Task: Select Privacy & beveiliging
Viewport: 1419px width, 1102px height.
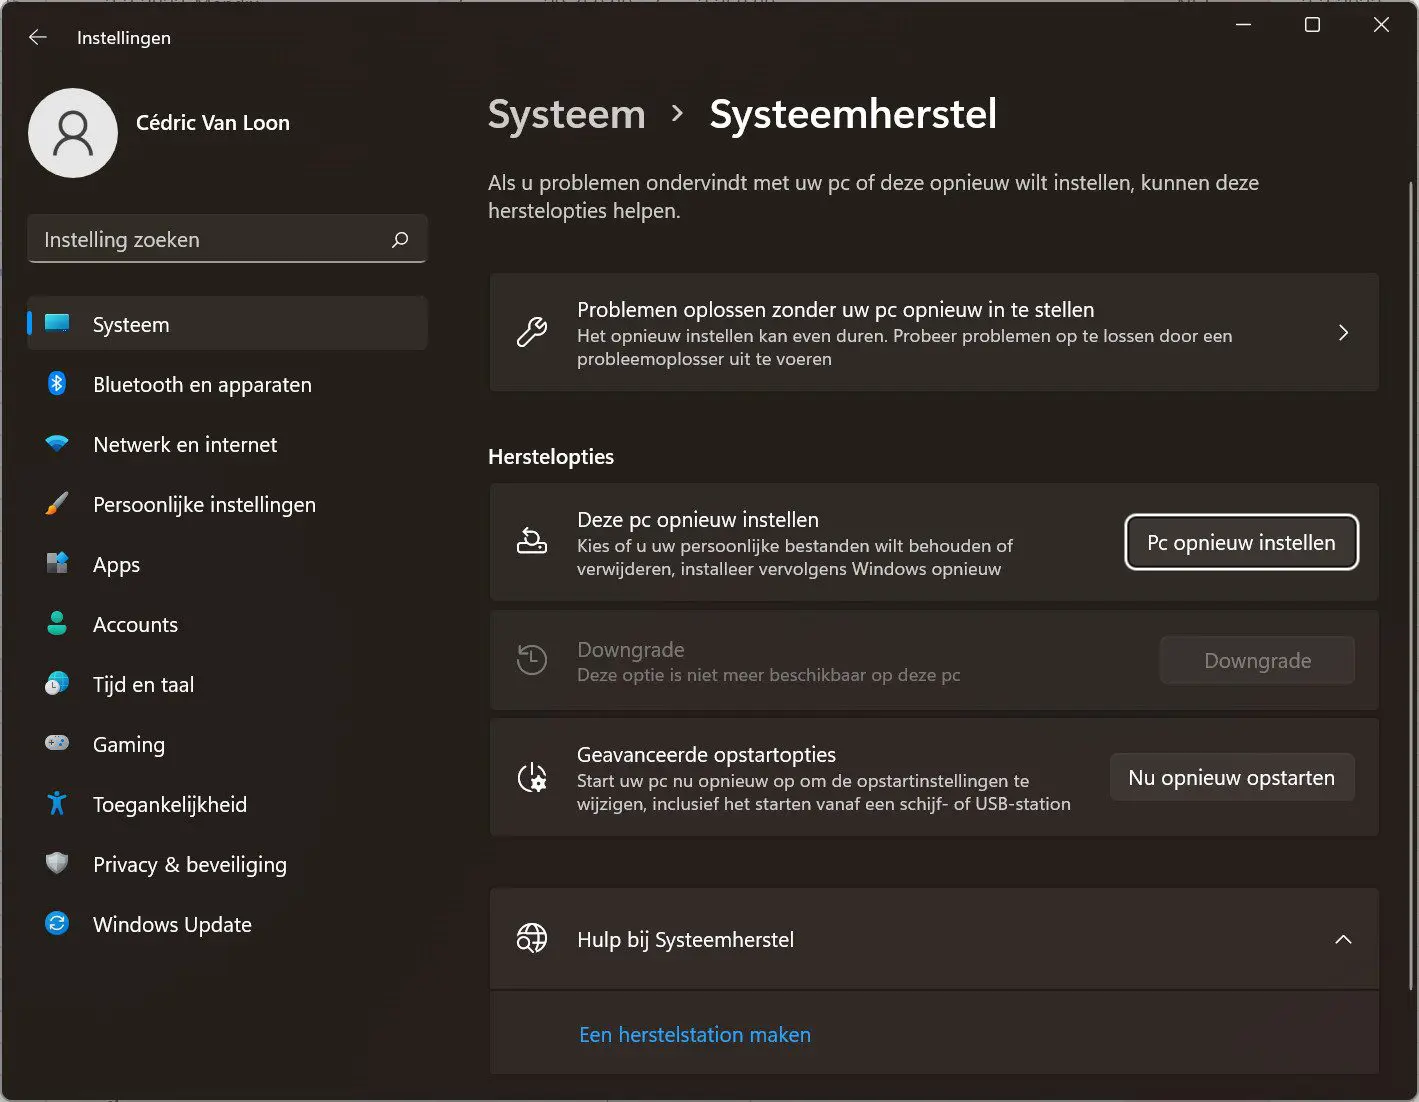Action: pyautogui.click(x=228, y=864)
